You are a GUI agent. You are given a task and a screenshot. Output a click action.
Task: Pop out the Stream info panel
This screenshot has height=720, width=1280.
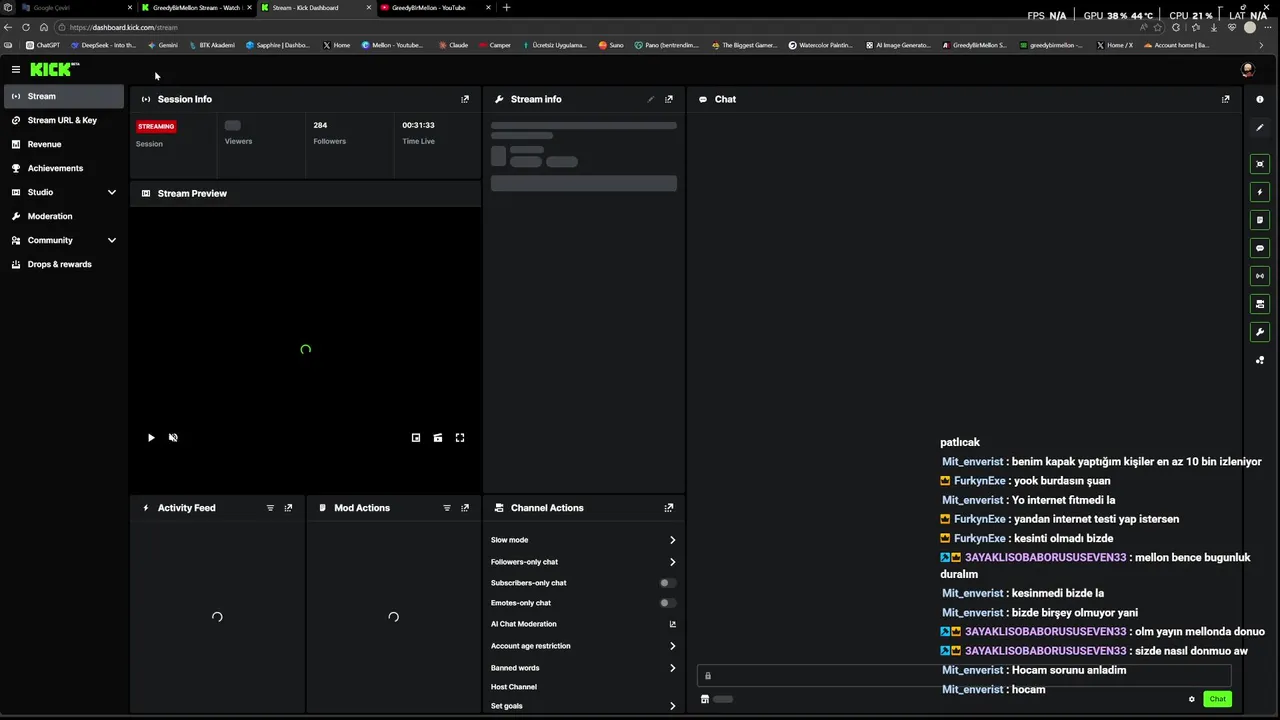click(x=669, y=99)
